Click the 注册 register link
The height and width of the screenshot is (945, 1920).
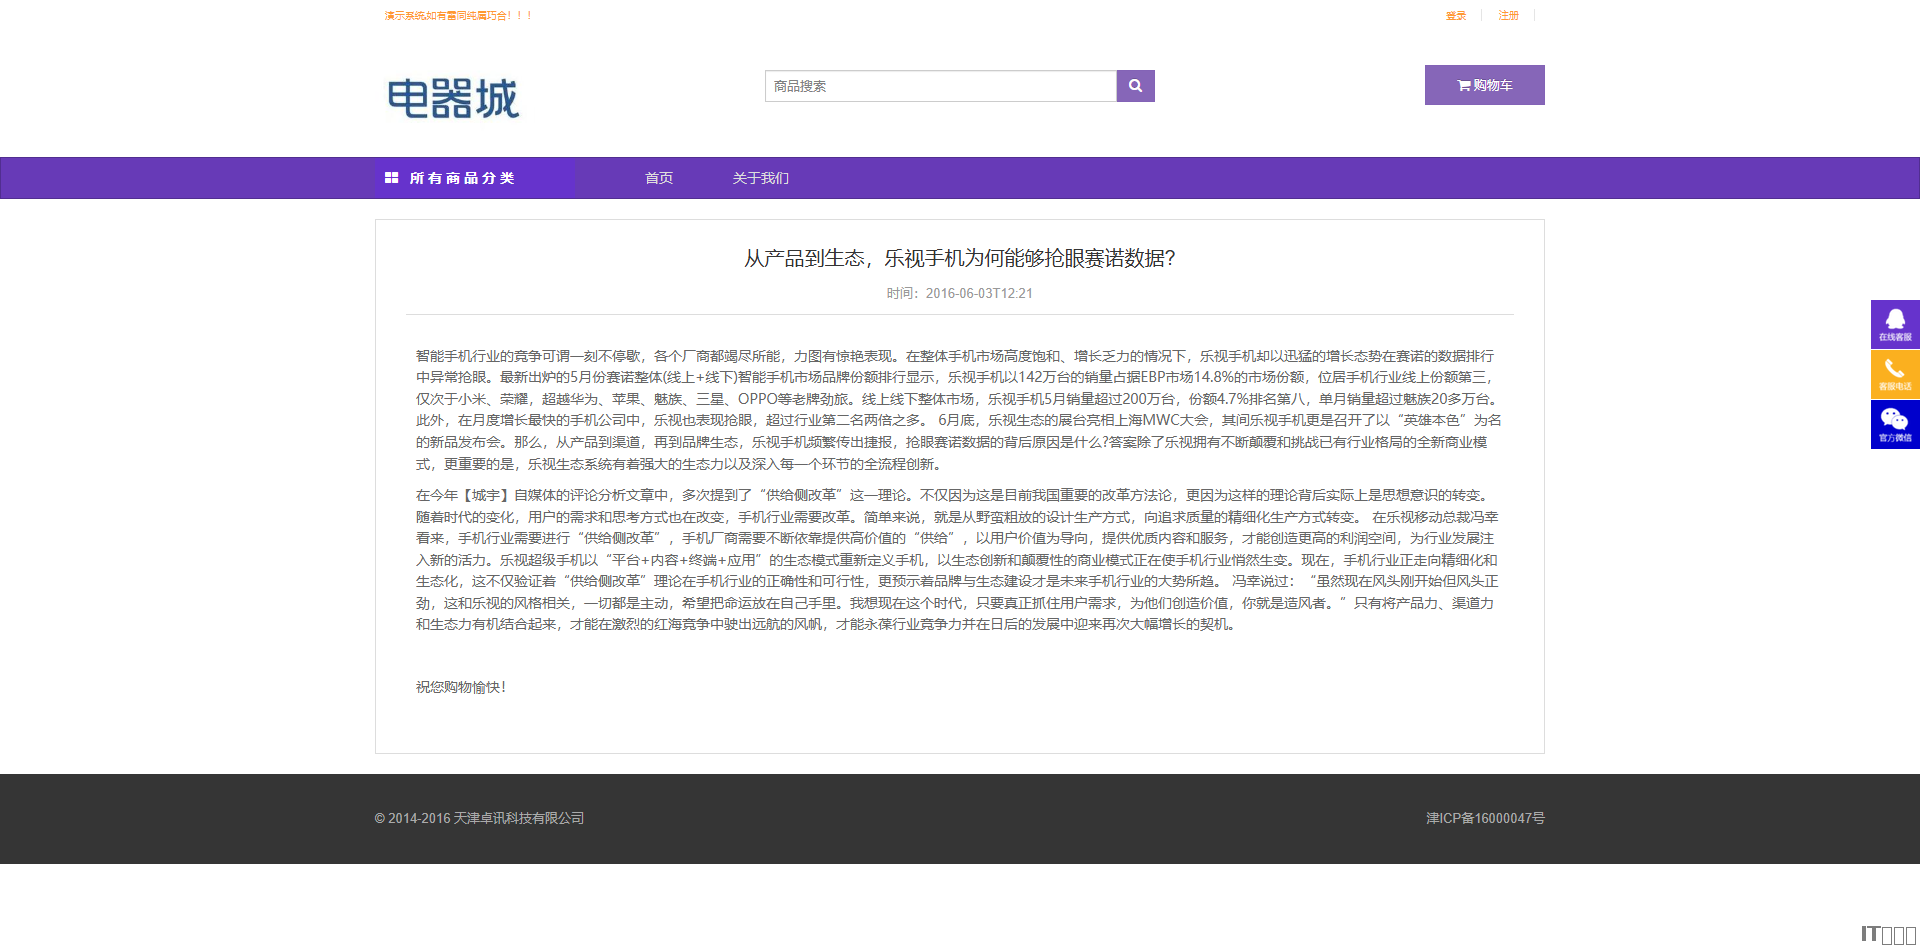(1509, 16)
